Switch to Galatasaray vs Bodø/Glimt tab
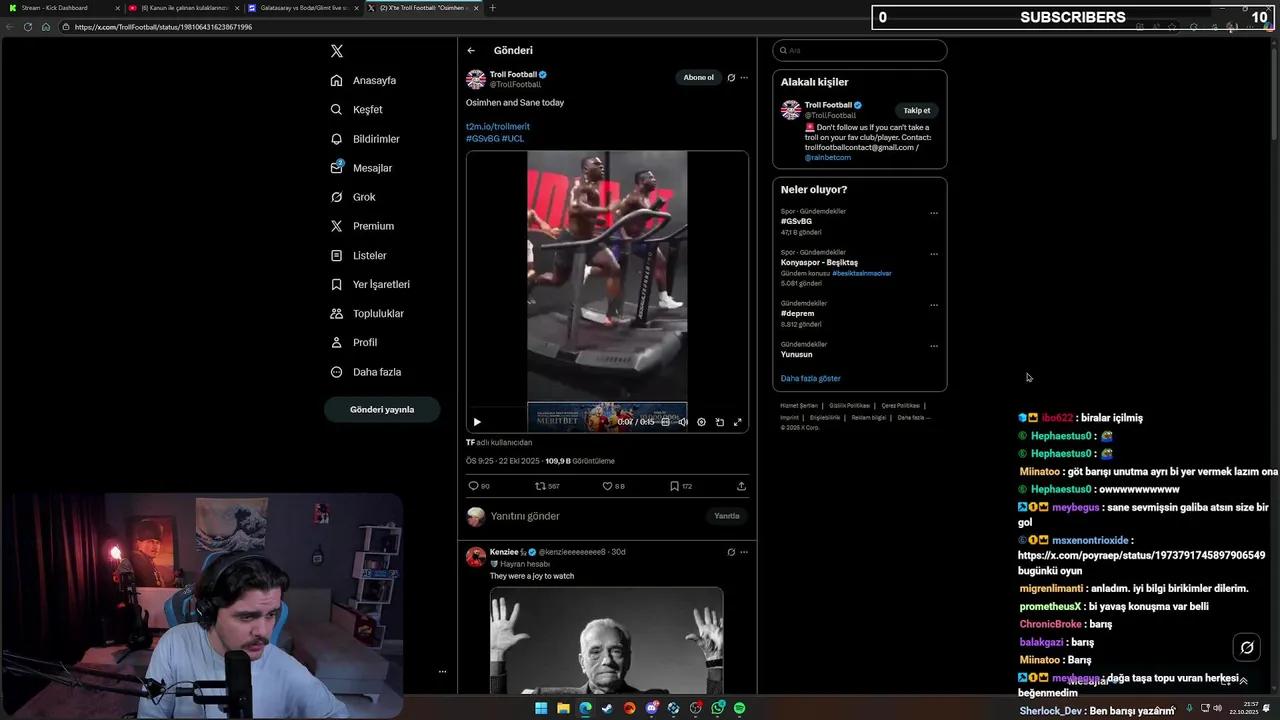 (303, 8)
